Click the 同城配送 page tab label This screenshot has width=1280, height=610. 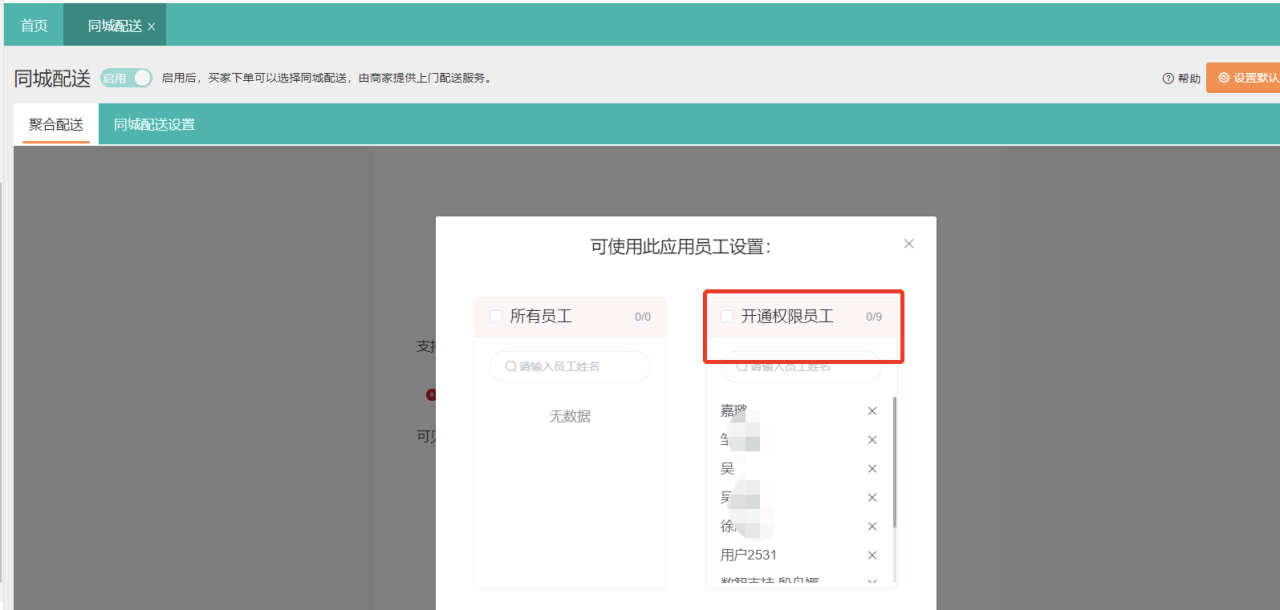pyautogui.click(x=113, y=26)
